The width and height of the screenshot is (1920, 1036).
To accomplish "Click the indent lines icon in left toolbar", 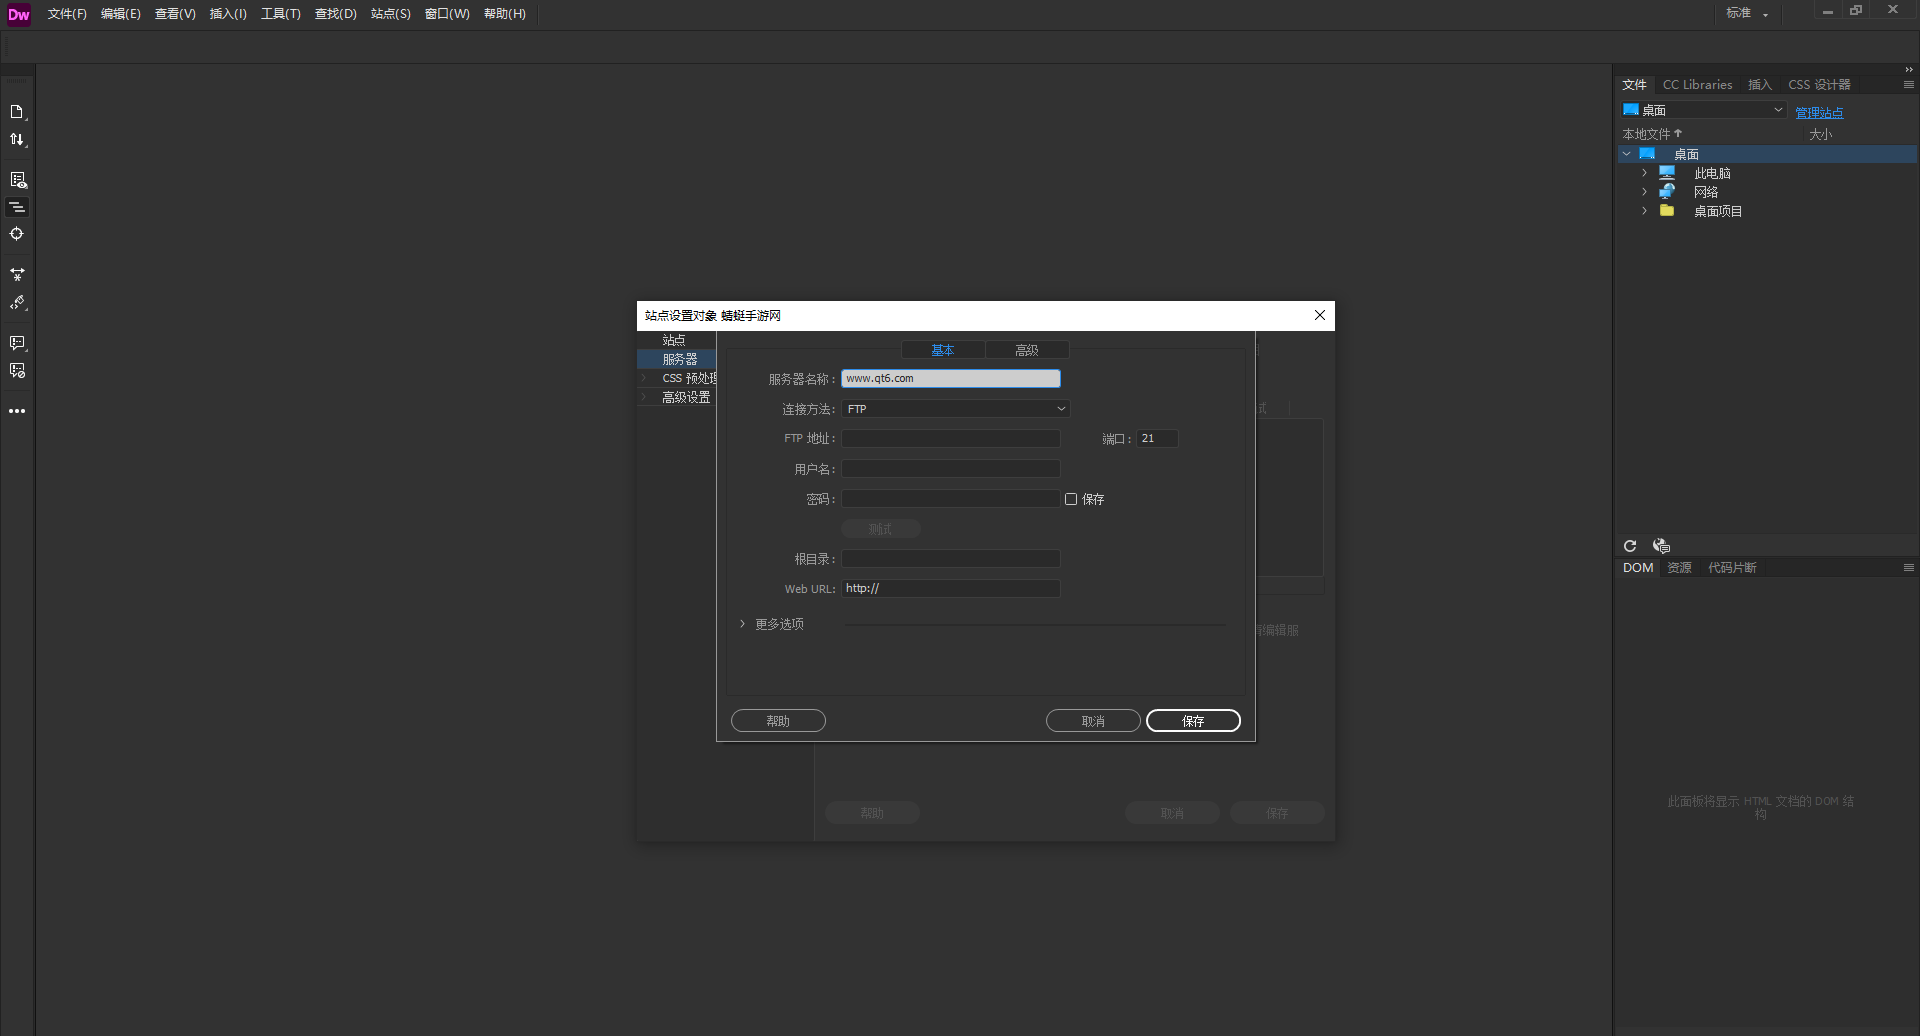I will tap(17, 207).
